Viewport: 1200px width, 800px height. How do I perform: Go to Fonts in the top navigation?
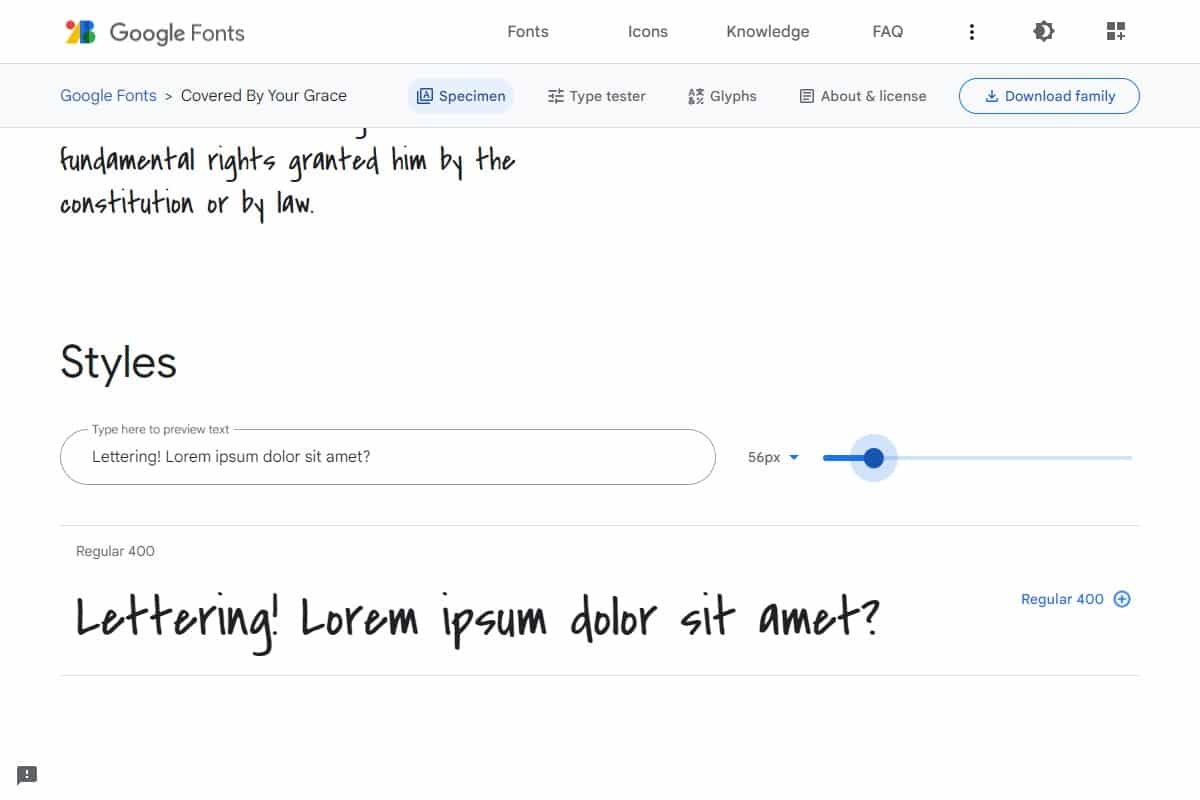528,32
